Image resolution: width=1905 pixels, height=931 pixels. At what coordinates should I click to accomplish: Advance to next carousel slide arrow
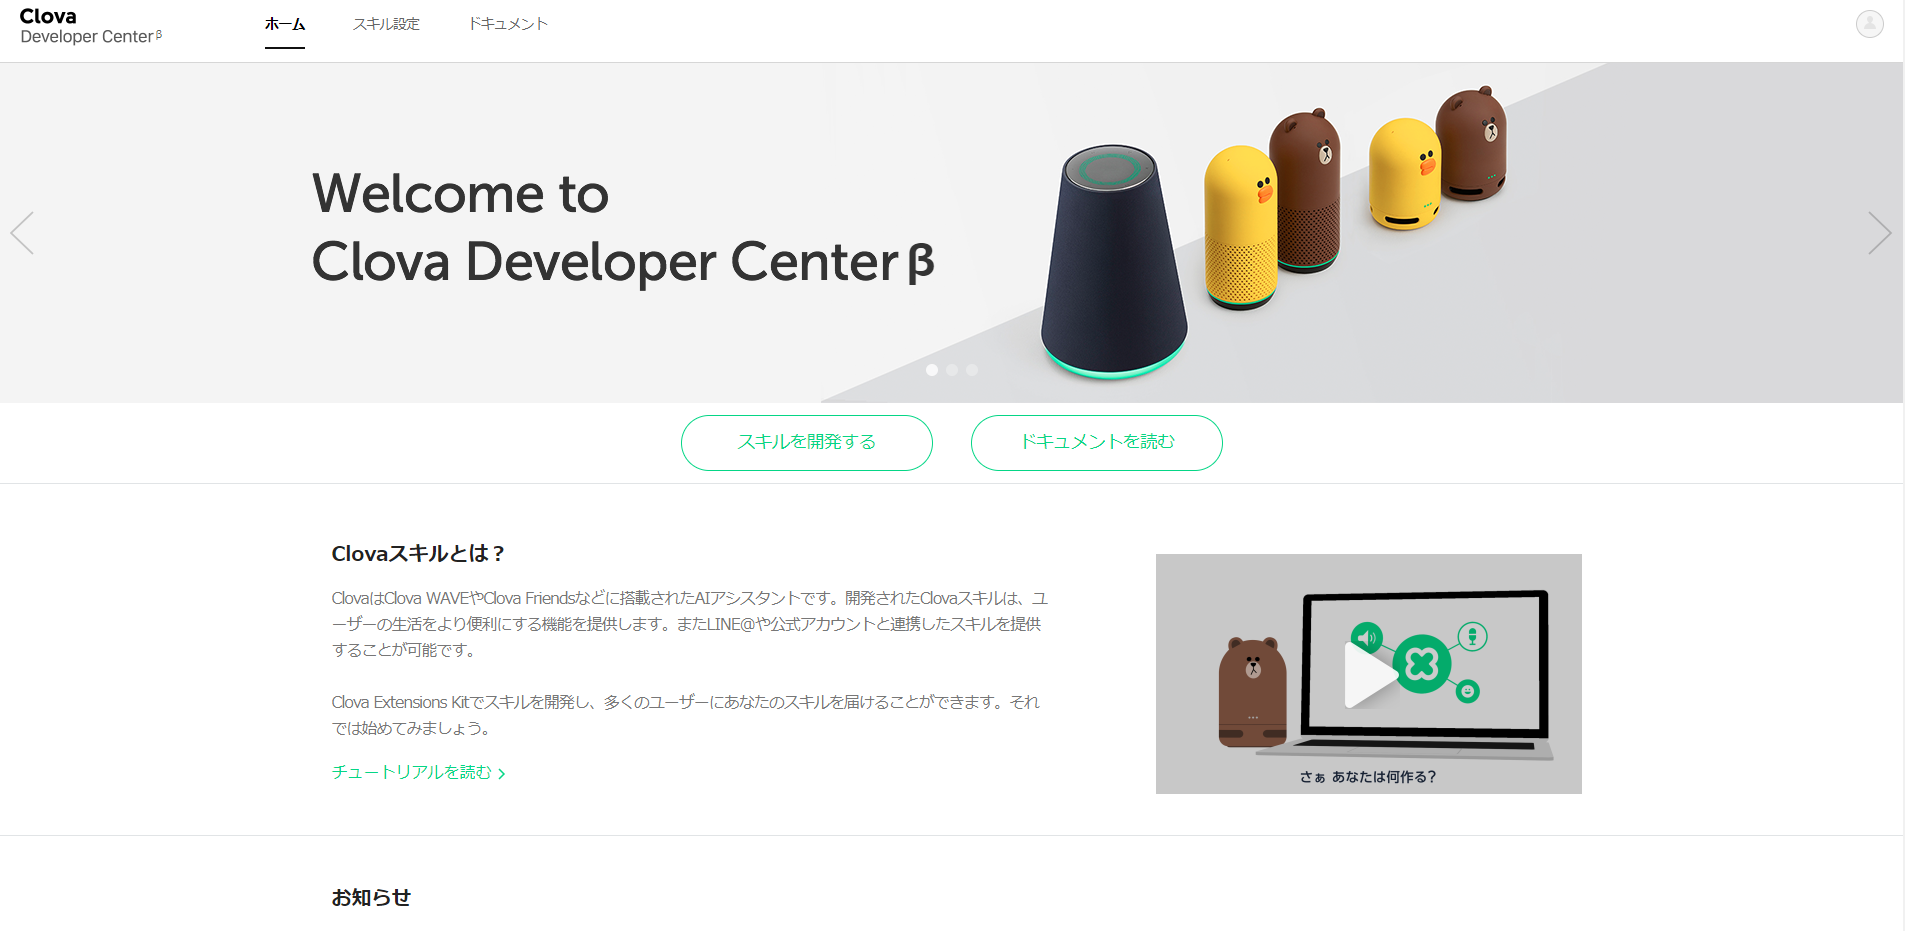[1879, 233]
